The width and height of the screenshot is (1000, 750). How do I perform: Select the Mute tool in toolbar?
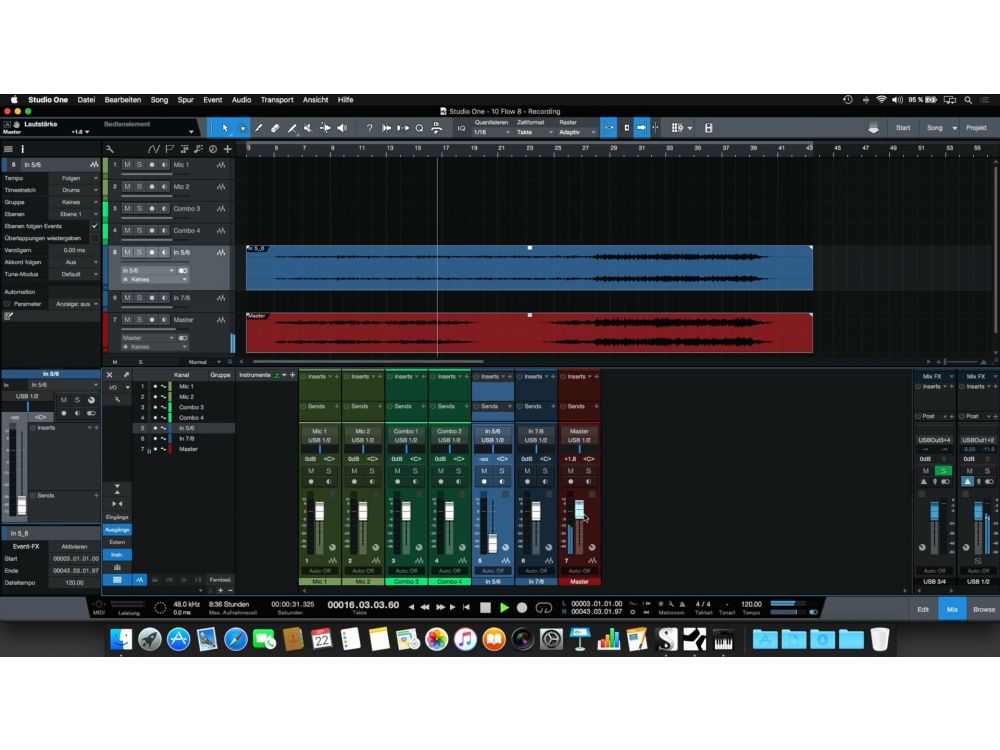(x=308, y=128)
